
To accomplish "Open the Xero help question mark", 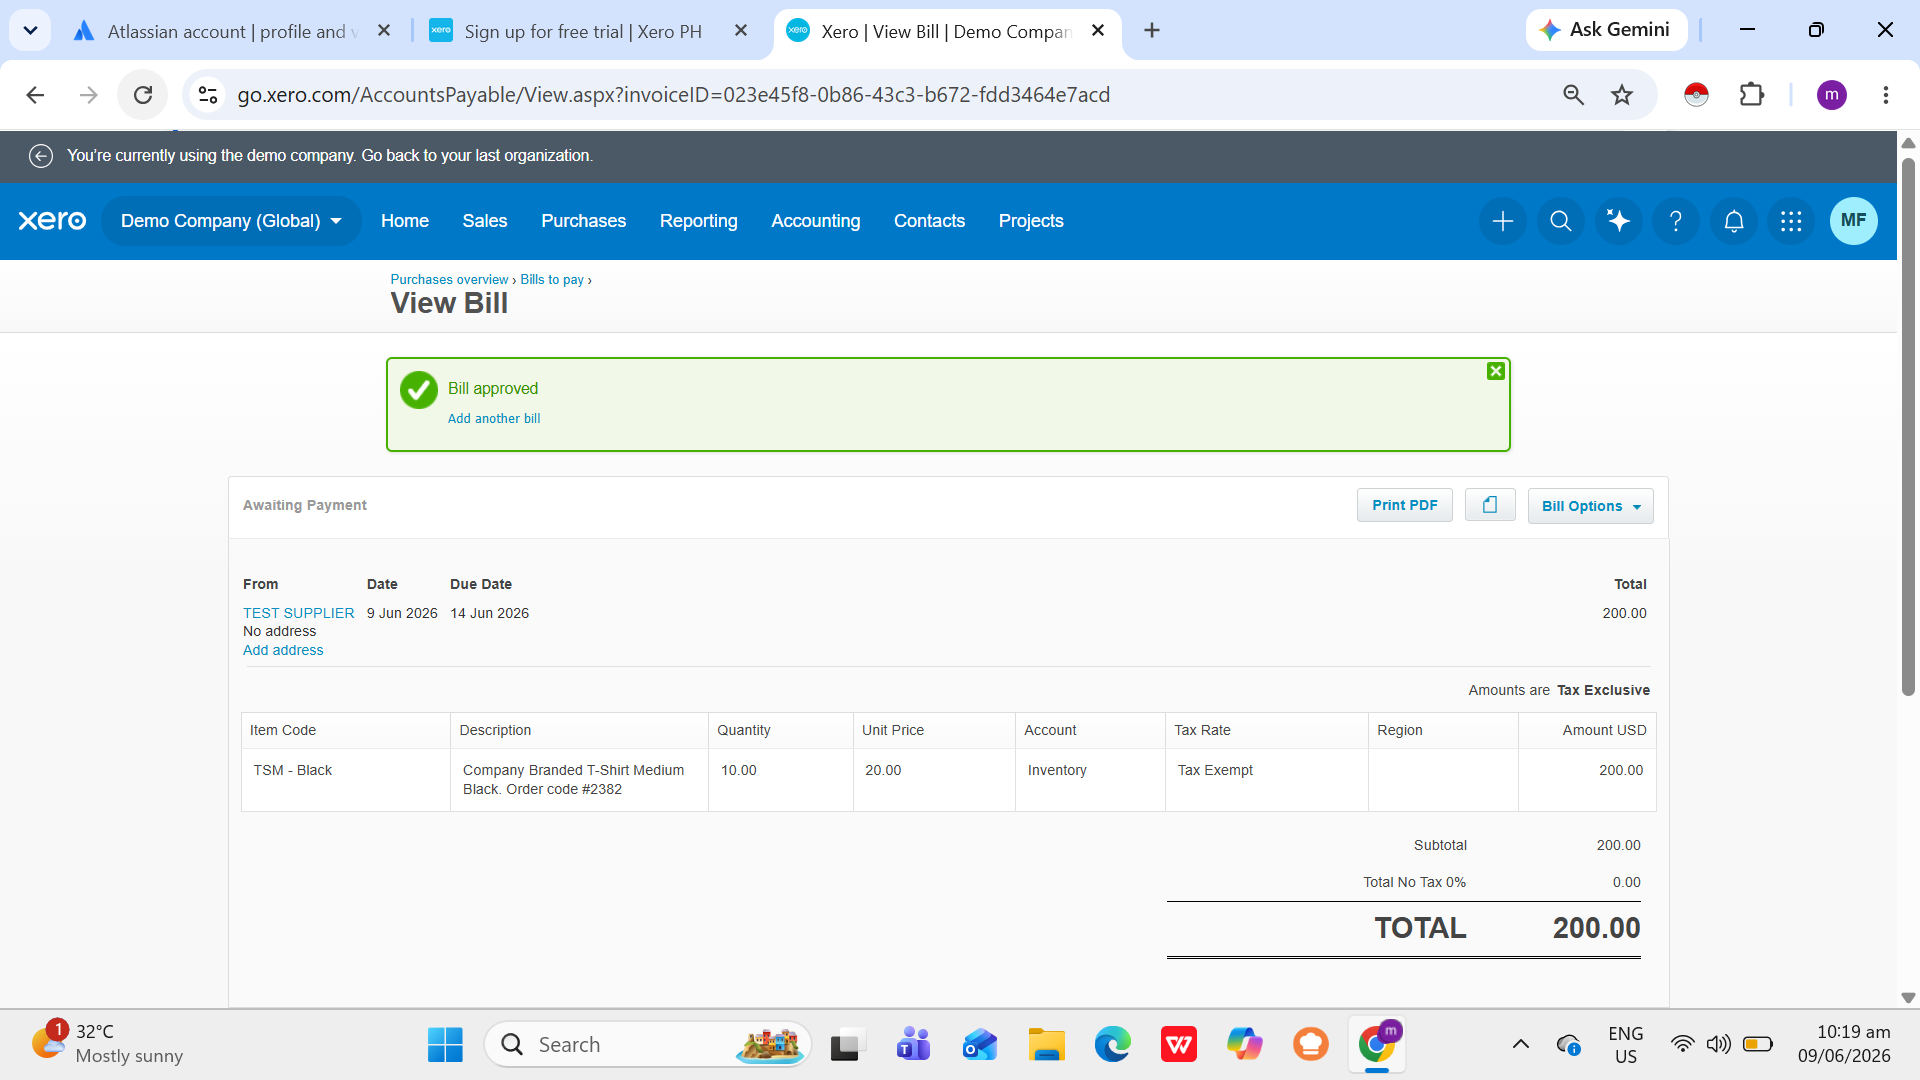I will [x=1676, y=221].
